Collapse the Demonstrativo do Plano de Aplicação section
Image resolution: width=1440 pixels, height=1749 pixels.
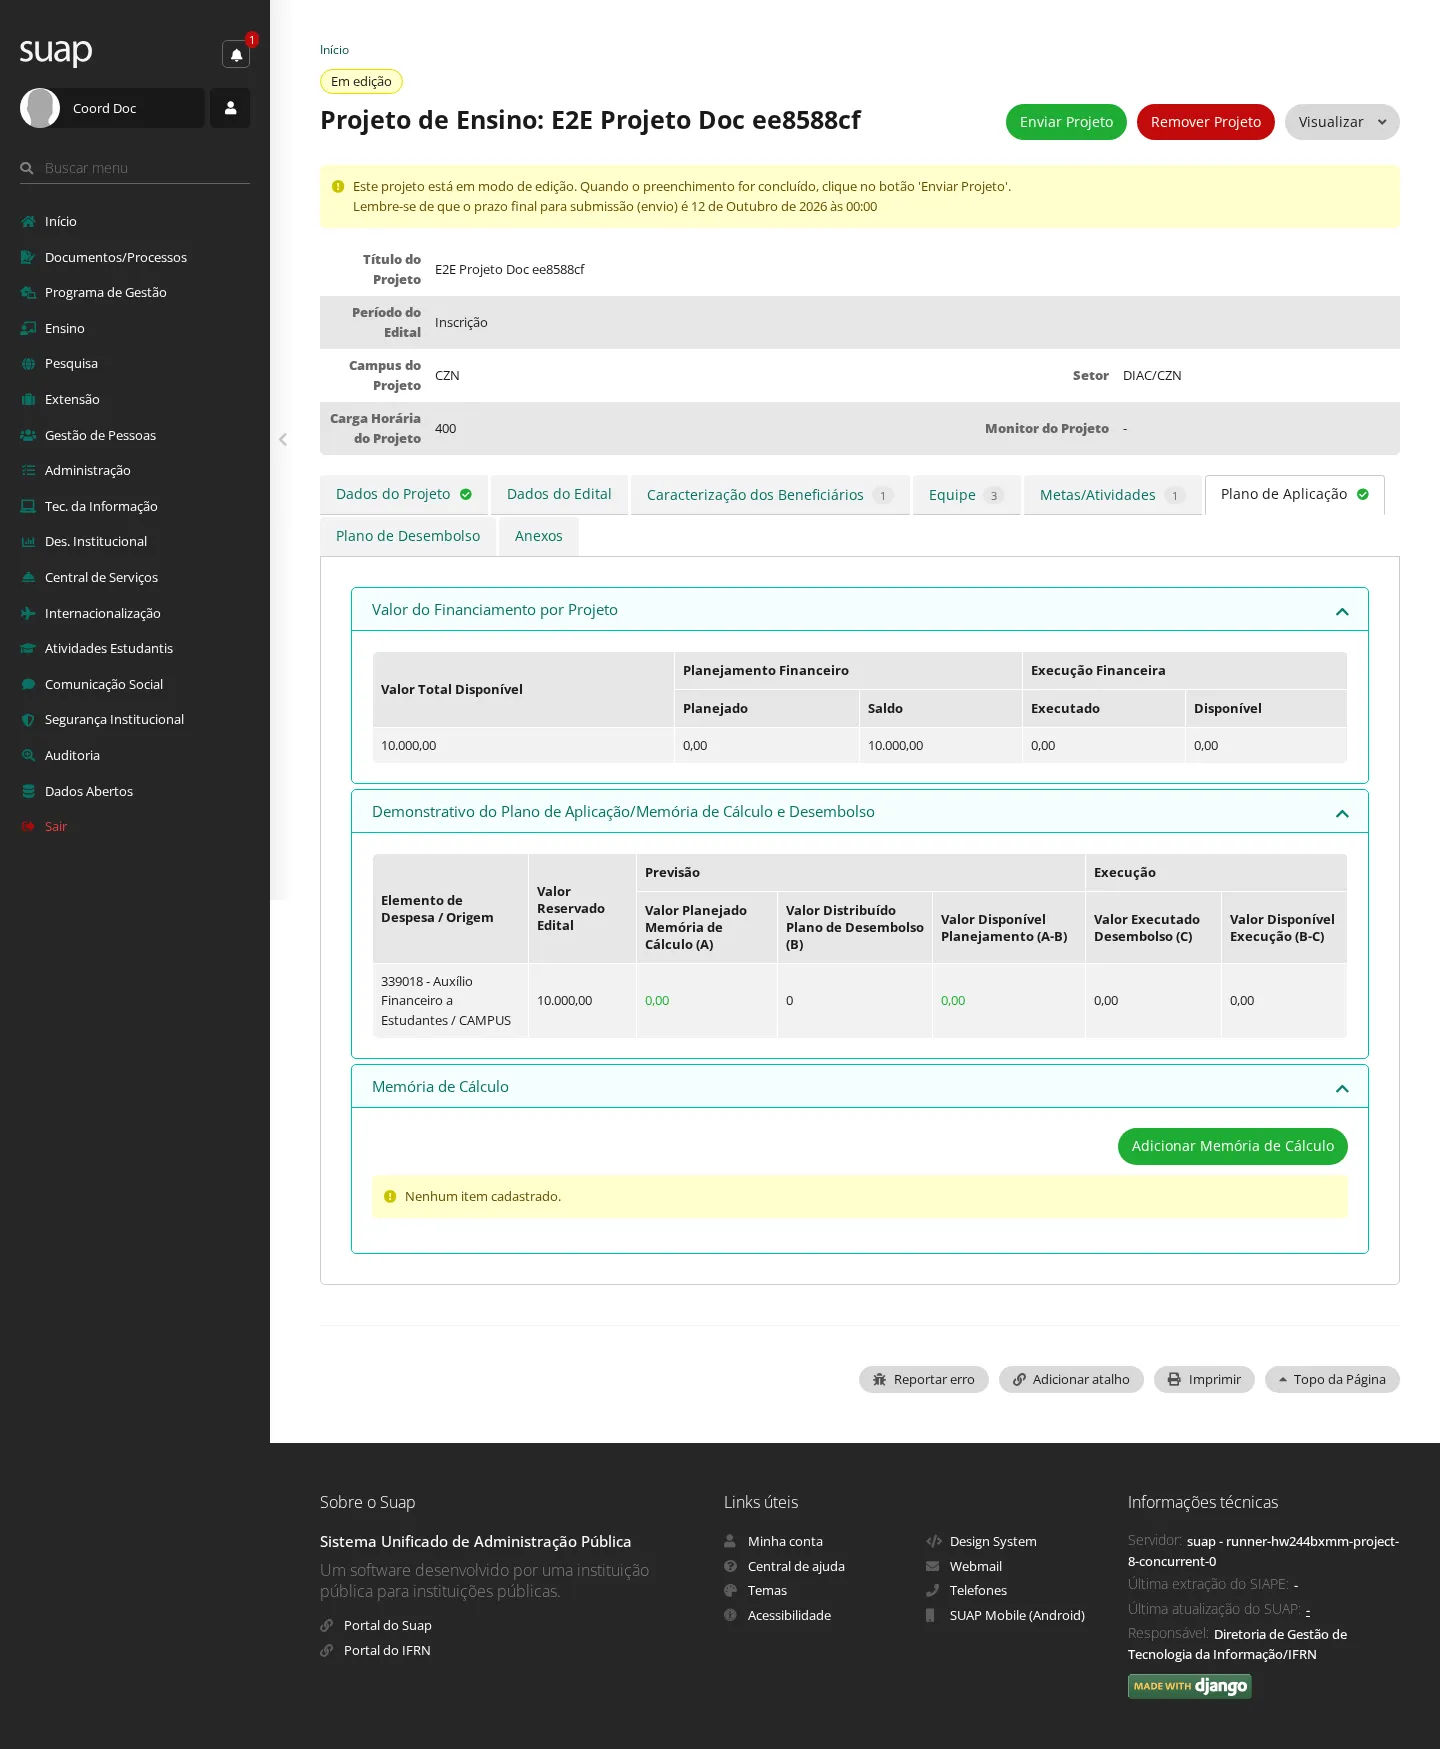tap(1342, 813)
